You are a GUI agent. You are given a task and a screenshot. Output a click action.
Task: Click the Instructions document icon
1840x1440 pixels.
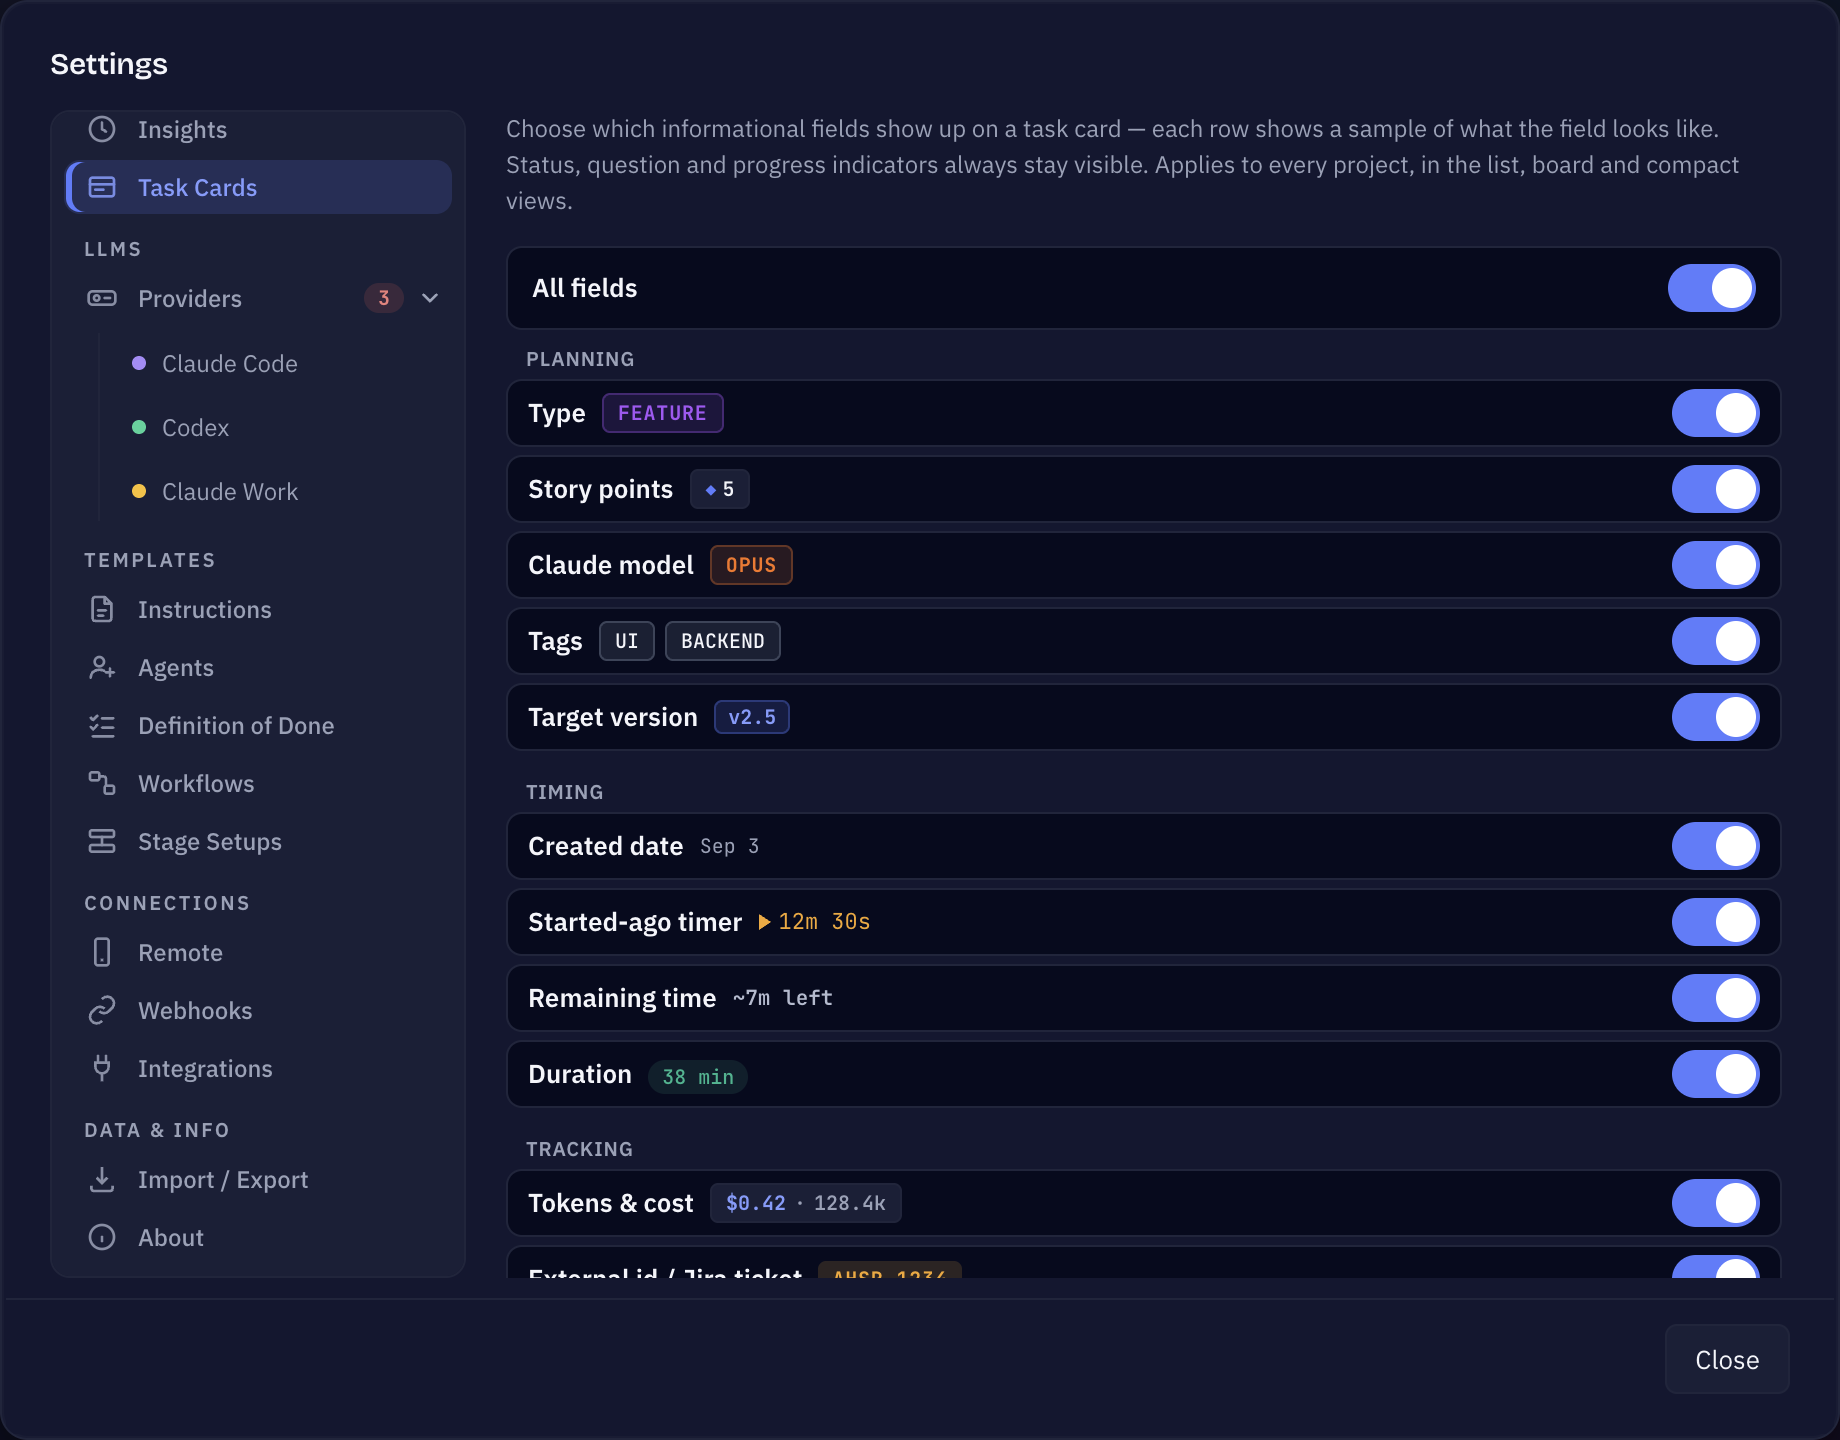coord(102,609)
